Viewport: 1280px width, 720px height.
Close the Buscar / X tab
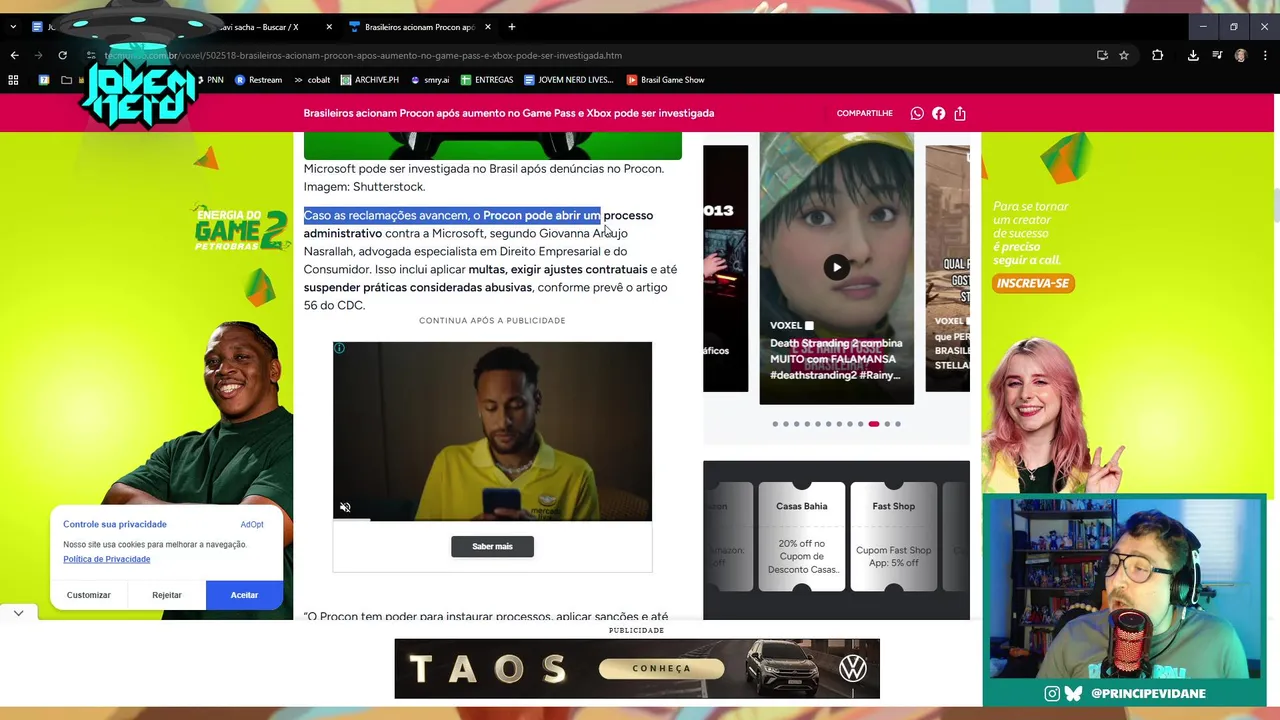point(328,27)
